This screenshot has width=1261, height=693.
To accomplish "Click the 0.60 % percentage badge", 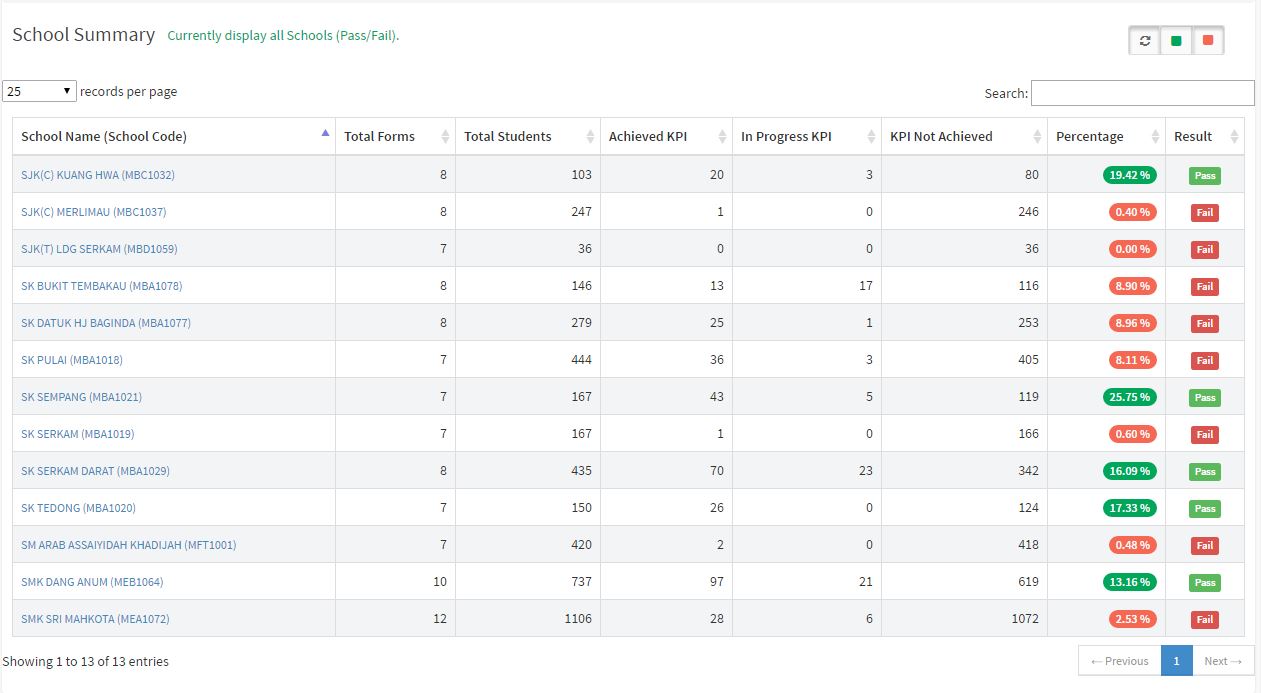I will pos(1132,434).
